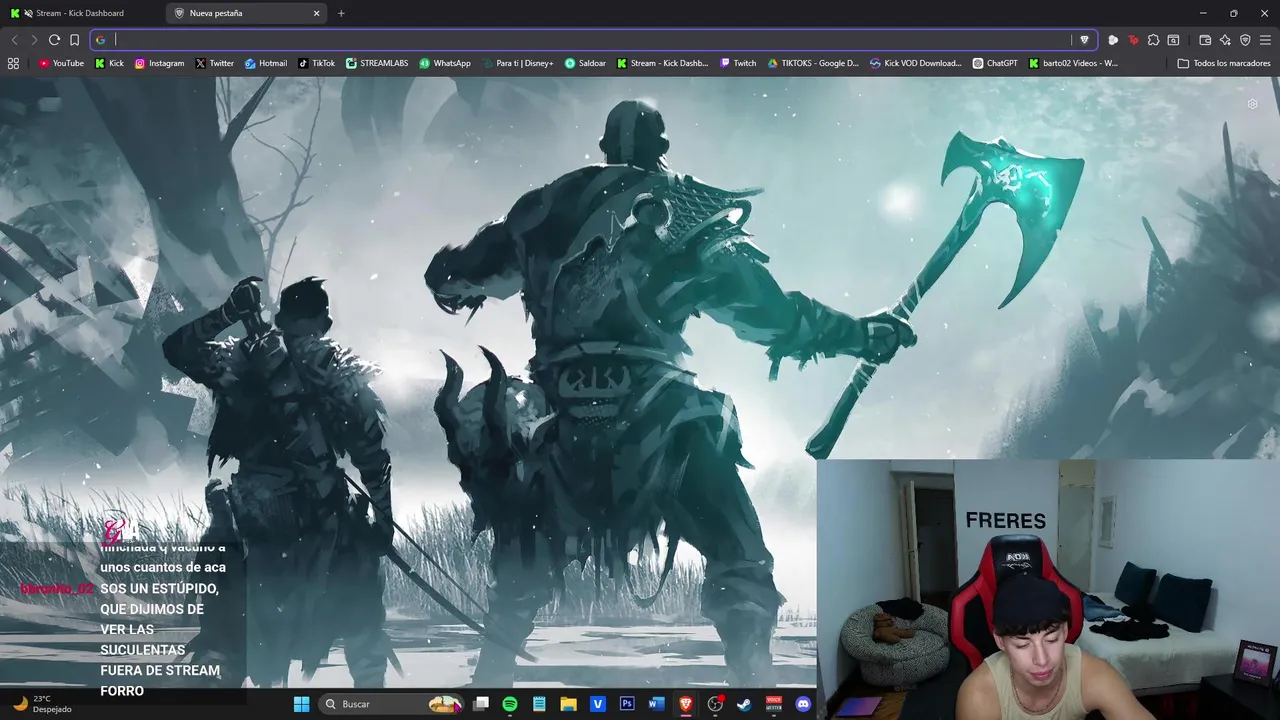Bookmark this page using bookmark icon
The height and width of the screenshot is (720, 1280).
click(74, 40)
